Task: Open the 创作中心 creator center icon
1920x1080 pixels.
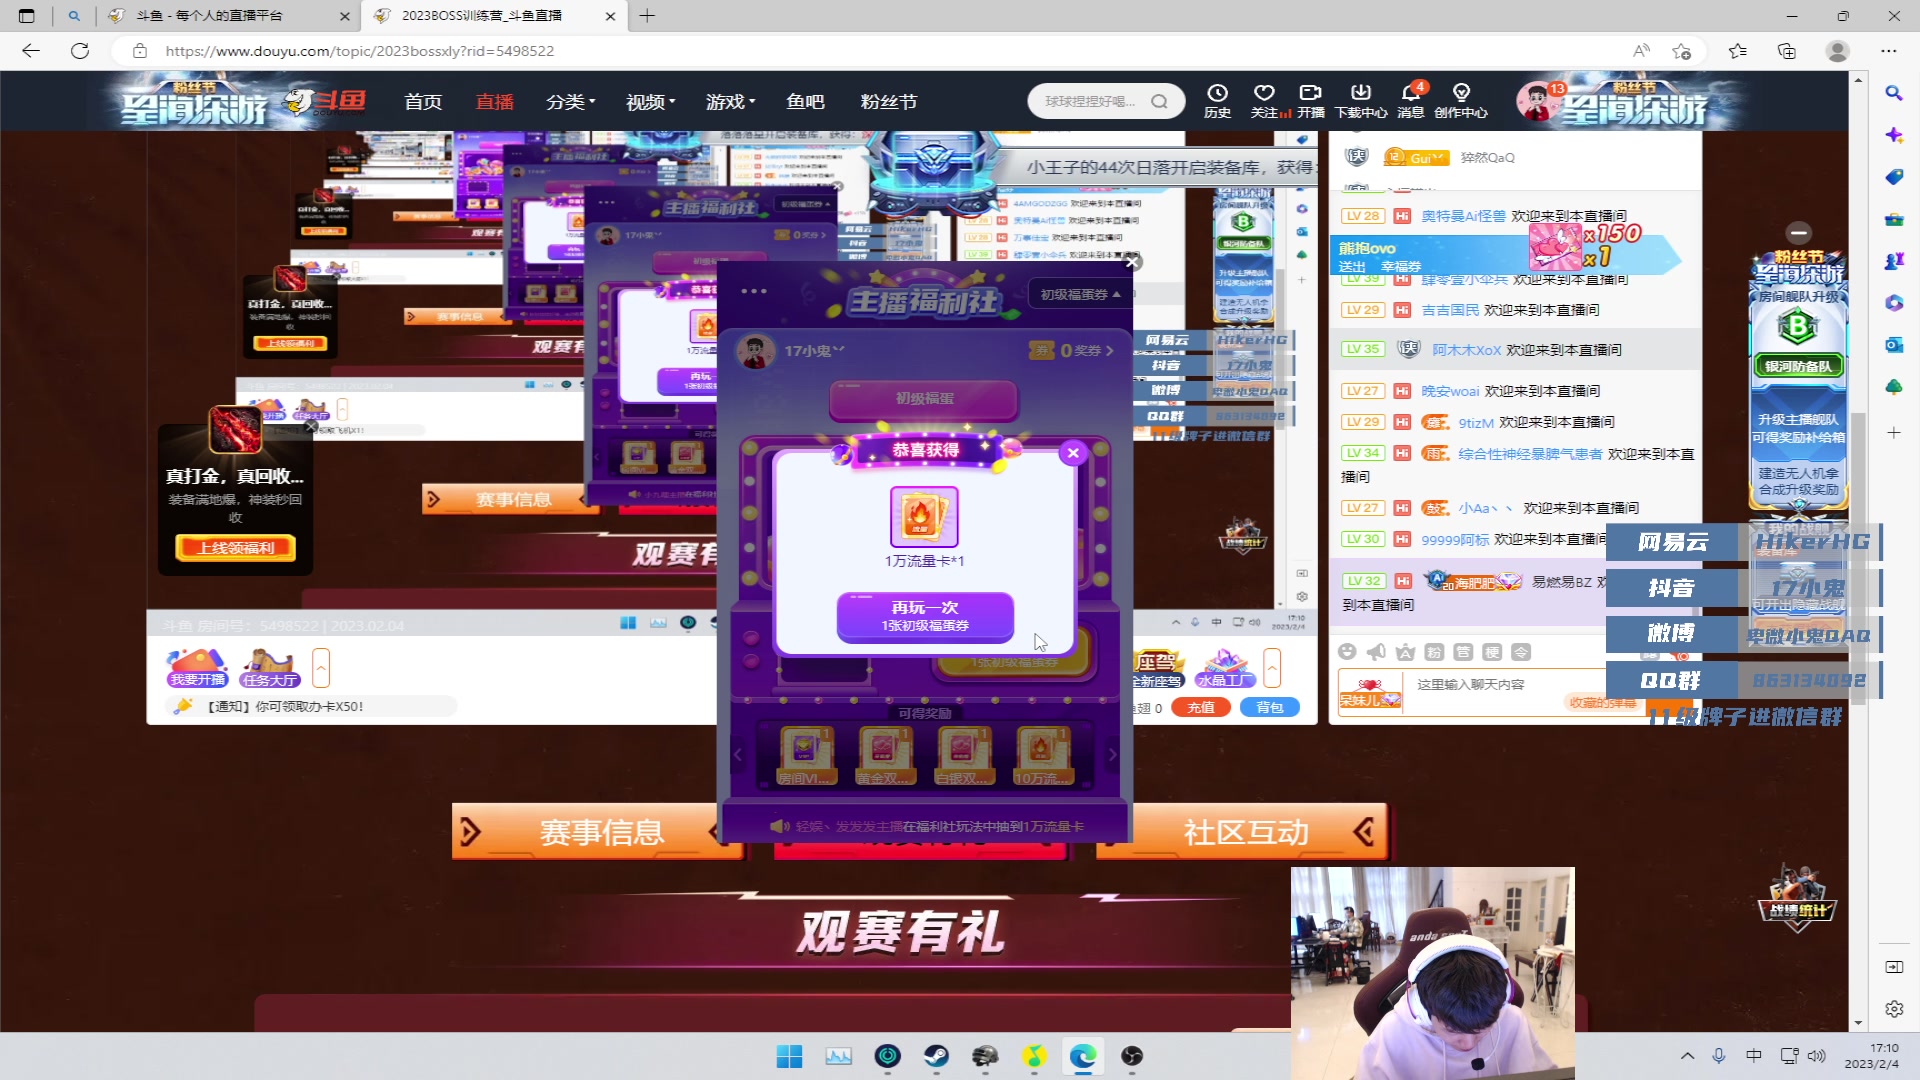Action: click(x=1462, y=100)
